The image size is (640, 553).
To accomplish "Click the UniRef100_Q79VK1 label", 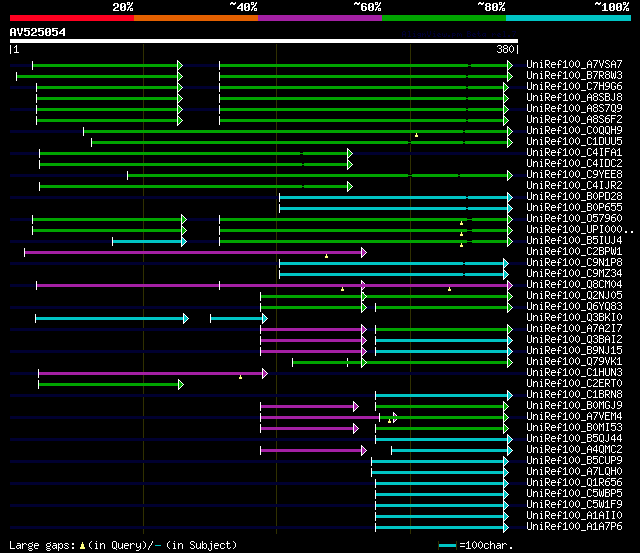I will 574,362.
